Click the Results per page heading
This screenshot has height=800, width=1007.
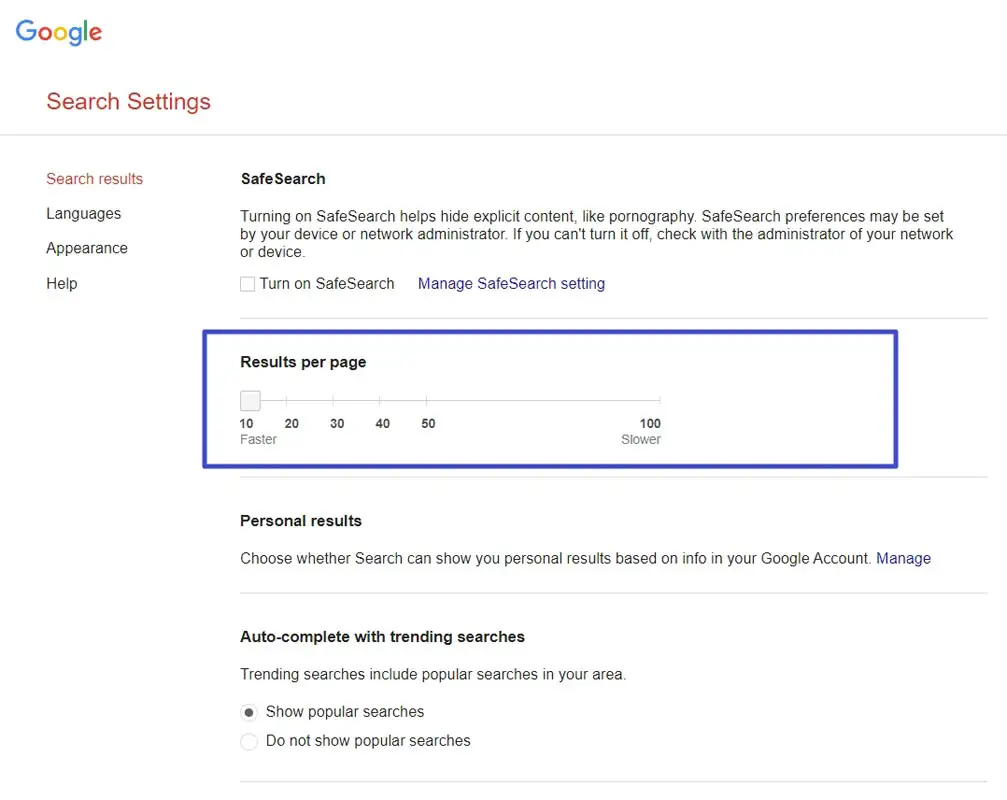pos(303,362)
